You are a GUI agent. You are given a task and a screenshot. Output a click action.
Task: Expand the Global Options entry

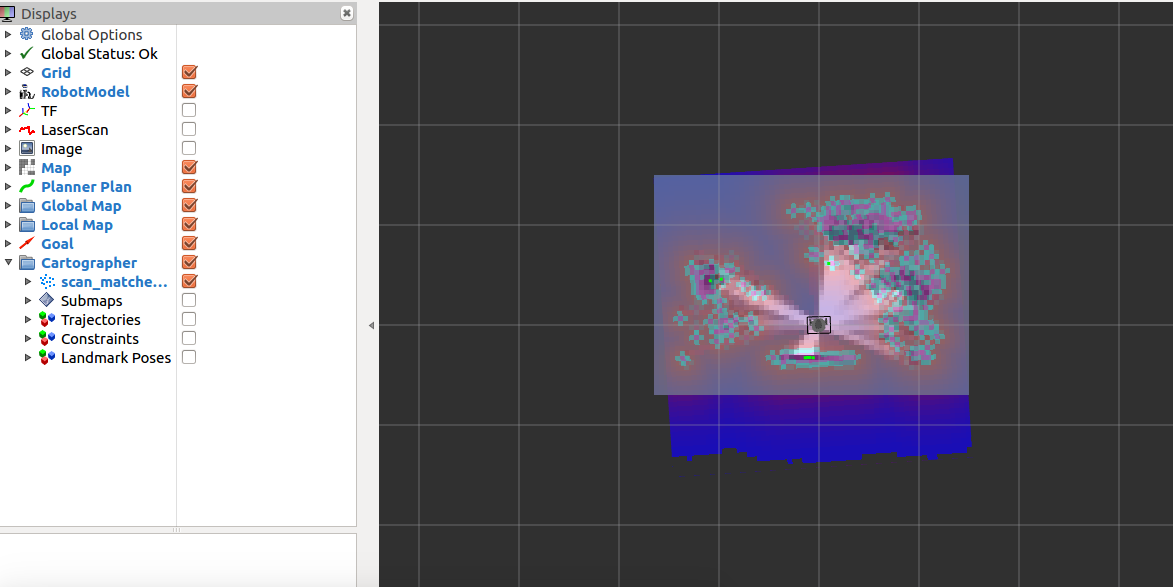(x=9, y=34)
